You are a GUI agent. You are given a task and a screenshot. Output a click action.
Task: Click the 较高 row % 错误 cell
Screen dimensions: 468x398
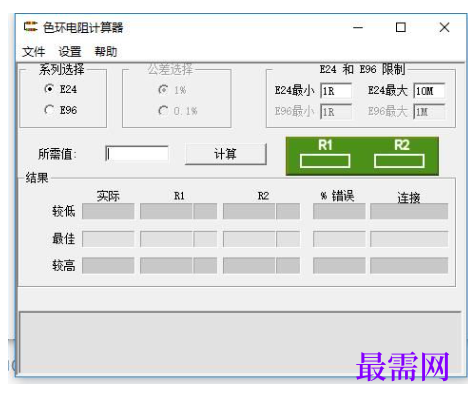(x=339, y=266)
